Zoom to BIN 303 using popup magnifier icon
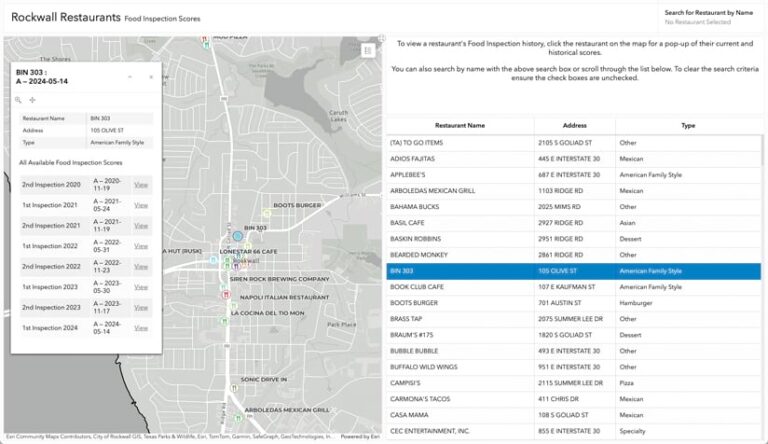 (x=18, y=100)
